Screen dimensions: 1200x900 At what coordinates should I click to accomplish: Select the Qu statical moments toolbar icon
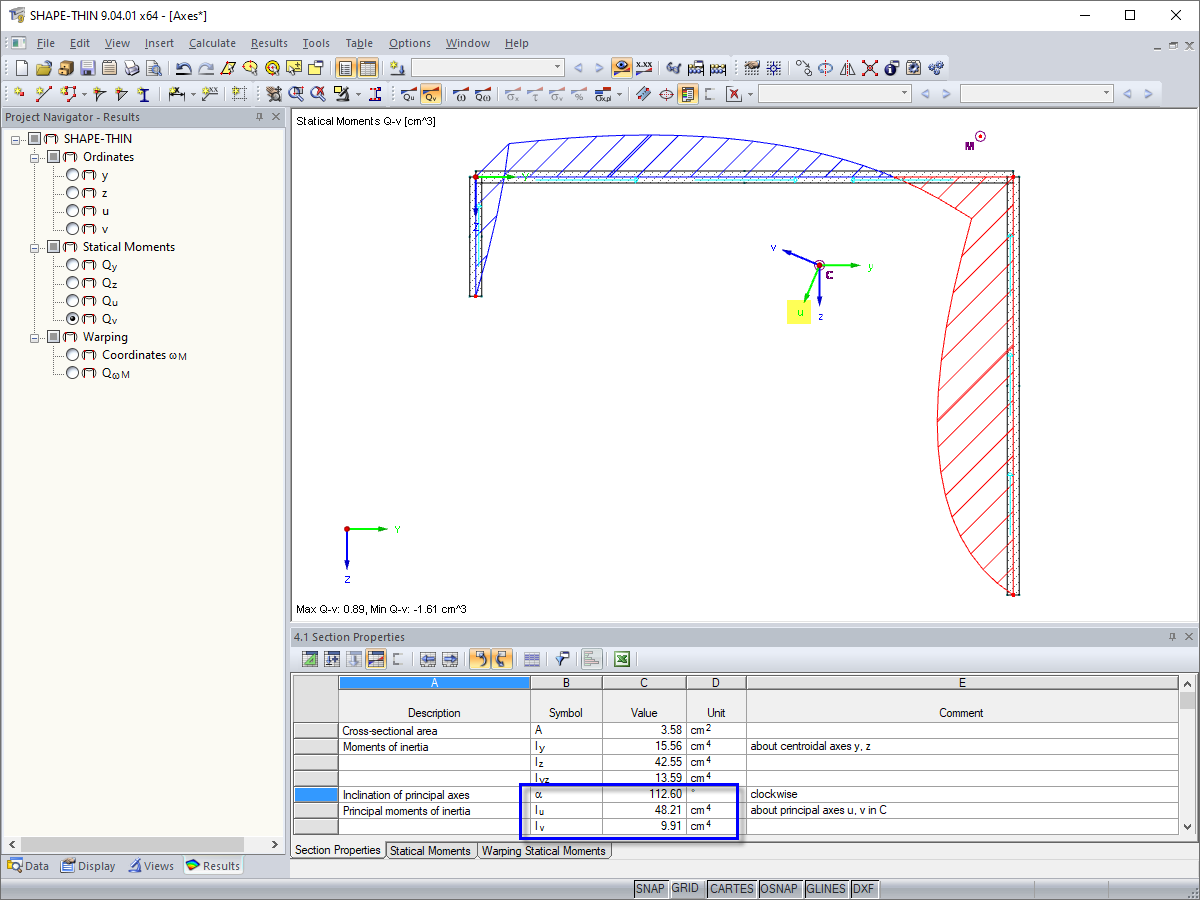click(x=409, y=95)
